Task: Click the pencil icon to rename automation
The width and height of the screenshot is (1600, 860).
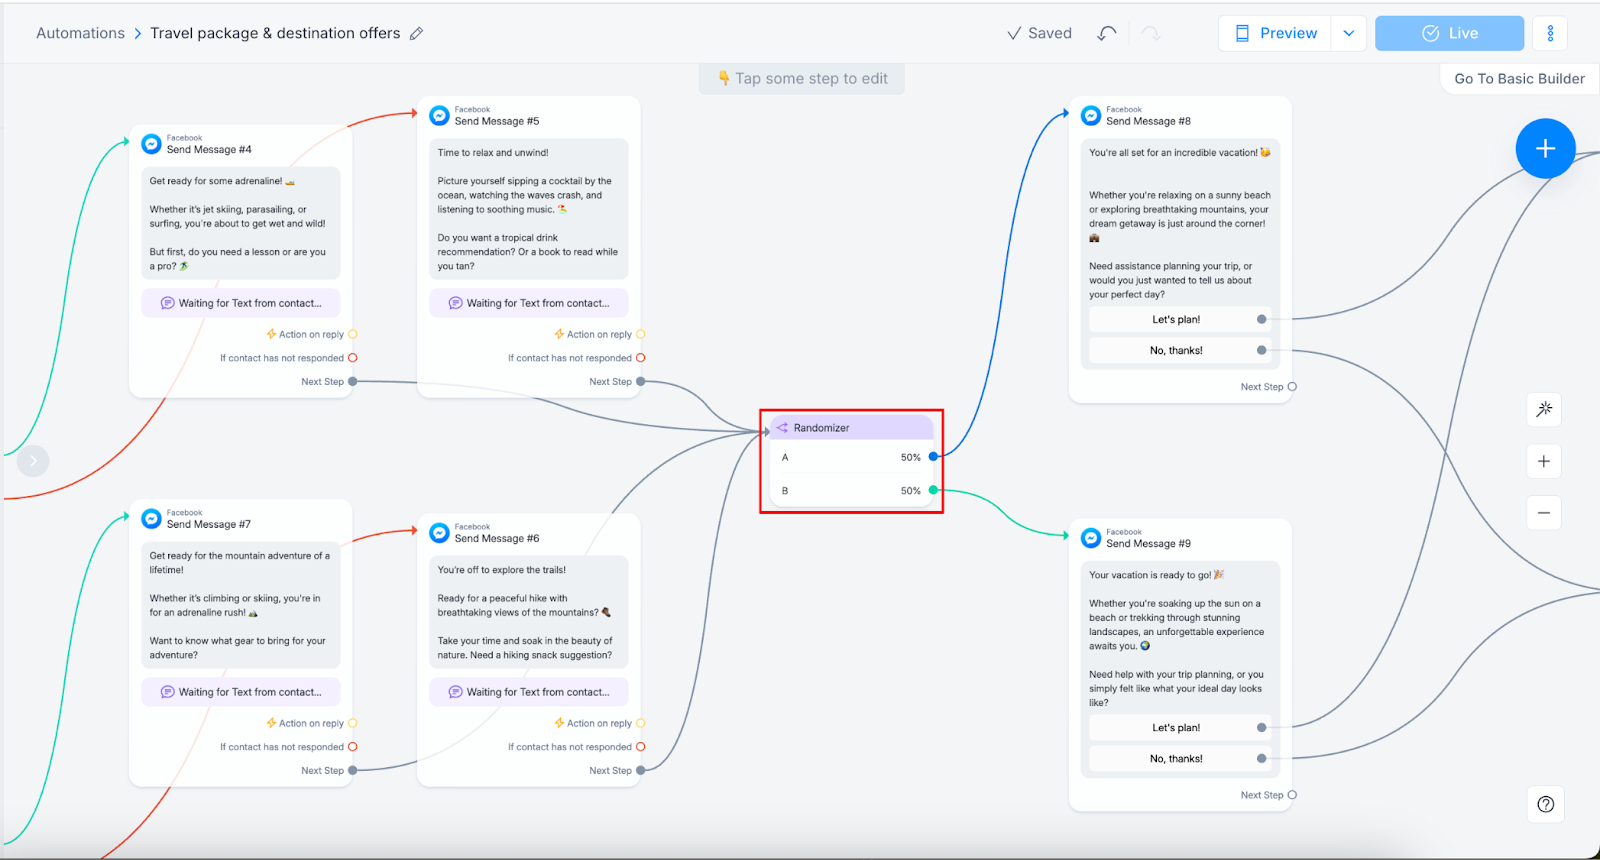Action: [x=417, y=33]
